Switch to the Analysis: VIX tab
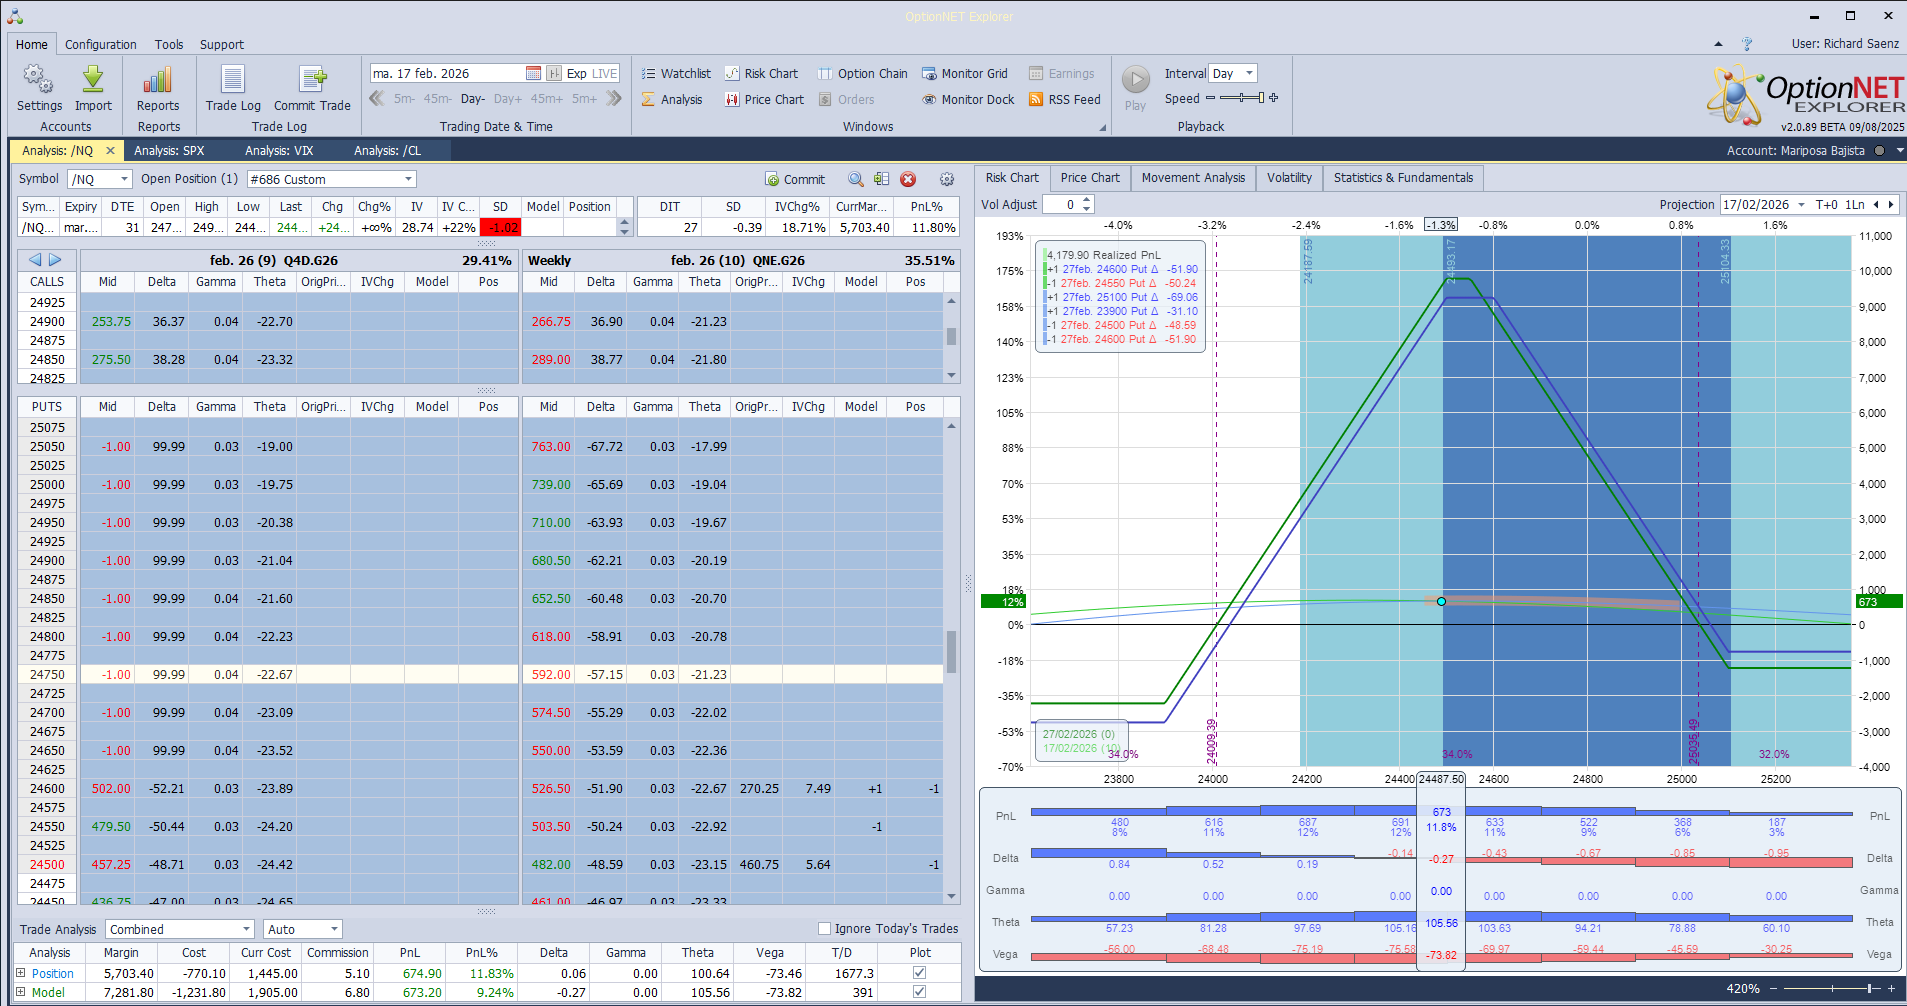Screen dimensions: 1907x1006 coord(279,151)
